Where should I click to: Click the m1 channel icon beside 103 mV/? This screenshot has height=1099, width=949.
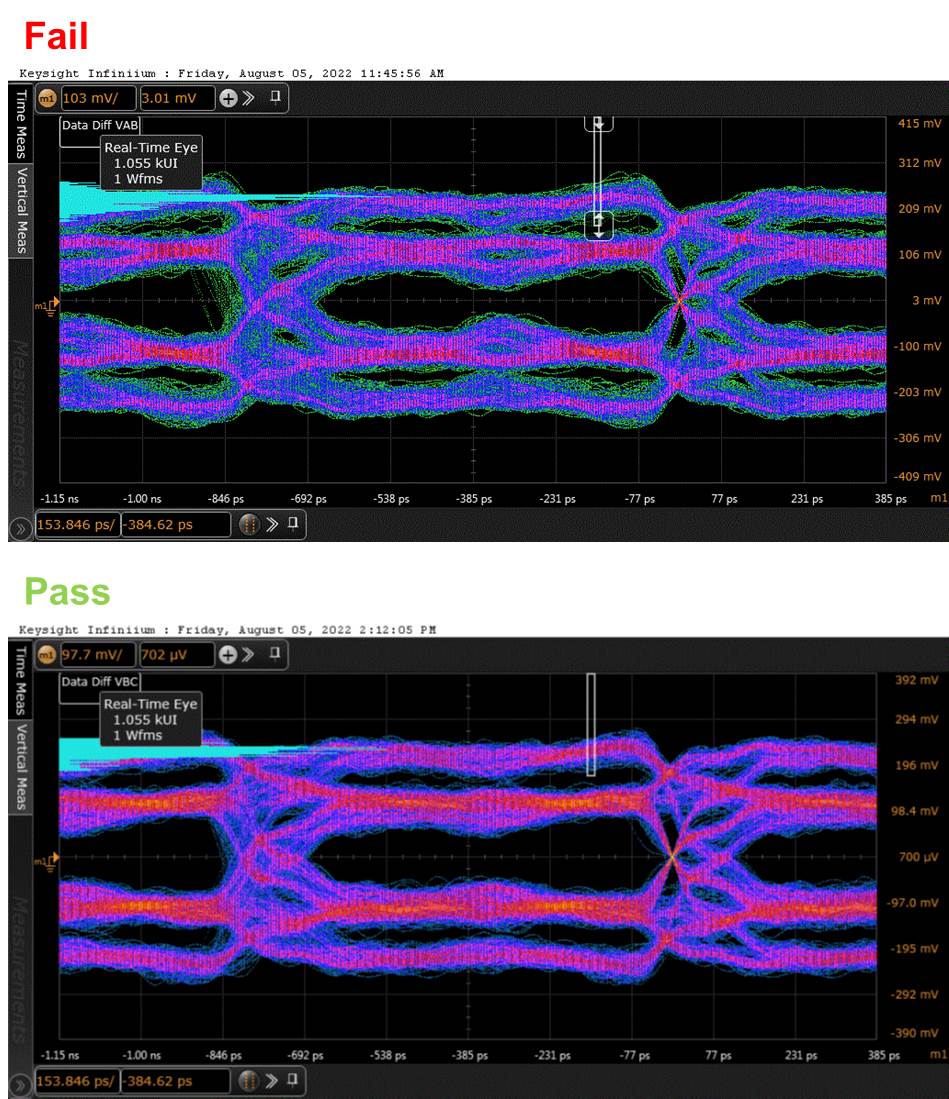tap(47, 98)
